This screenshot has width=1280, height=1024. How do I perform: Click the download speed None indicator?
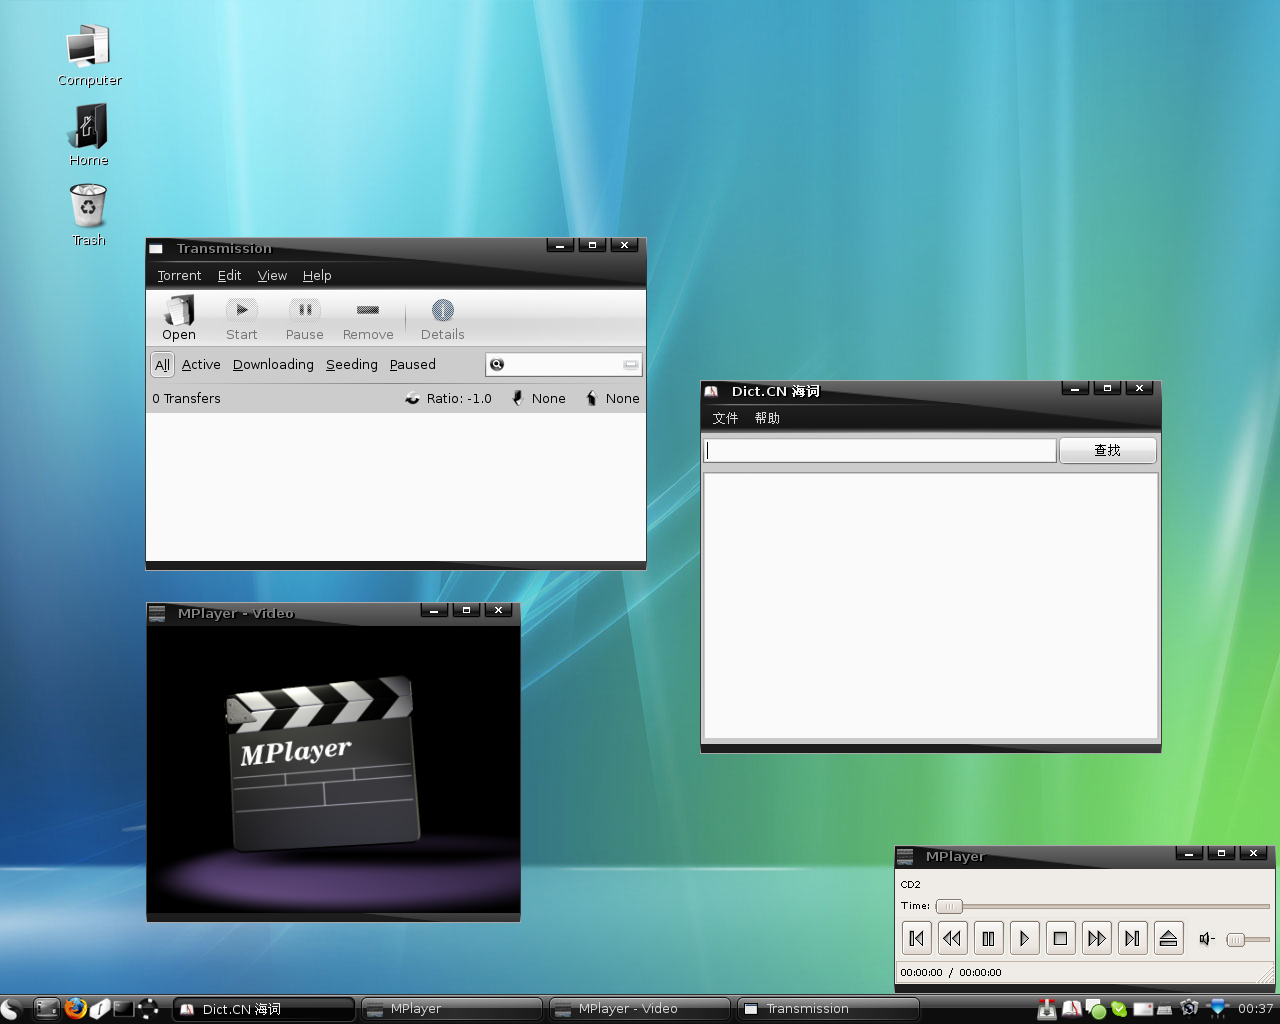(x=538, y=398)
